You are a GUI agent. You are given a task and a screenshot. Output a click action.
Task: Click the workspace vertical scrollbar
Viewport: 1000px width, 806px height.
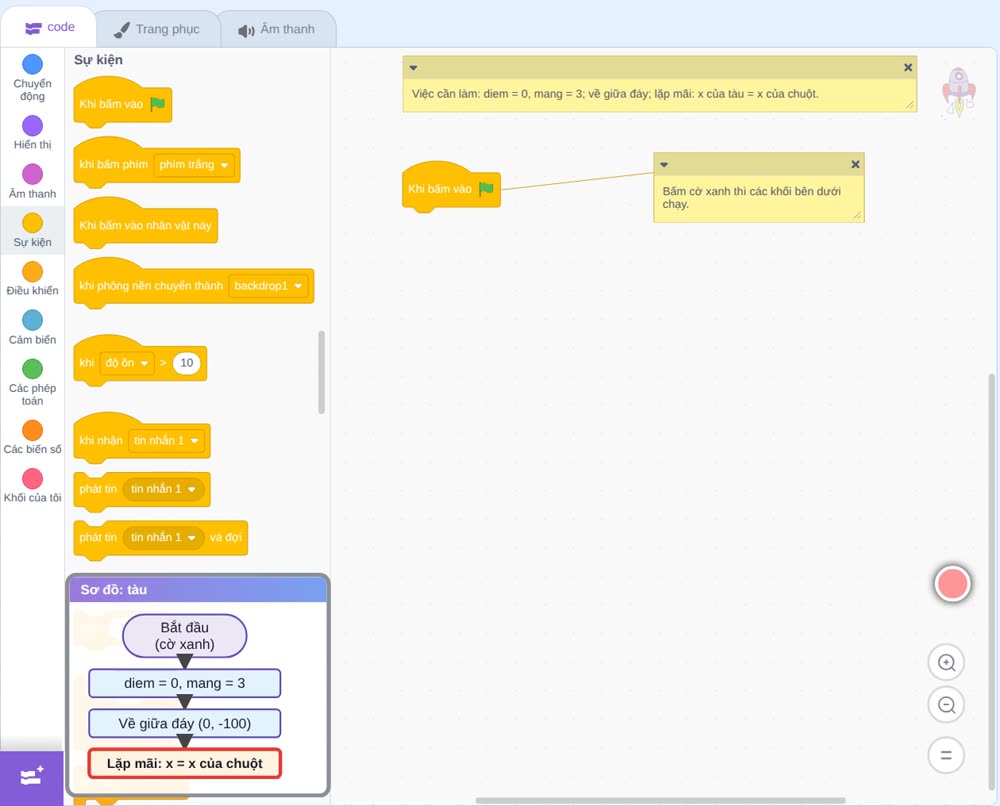pos(991,582)
